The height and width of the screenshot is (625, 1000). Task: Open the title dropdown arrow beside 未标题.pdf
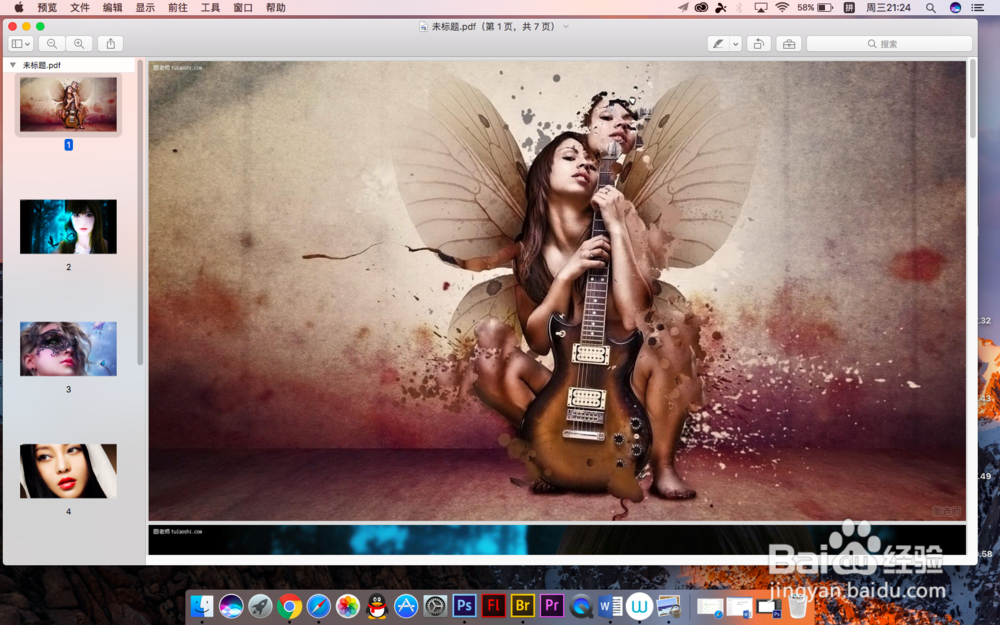click(x=566, y=27)
